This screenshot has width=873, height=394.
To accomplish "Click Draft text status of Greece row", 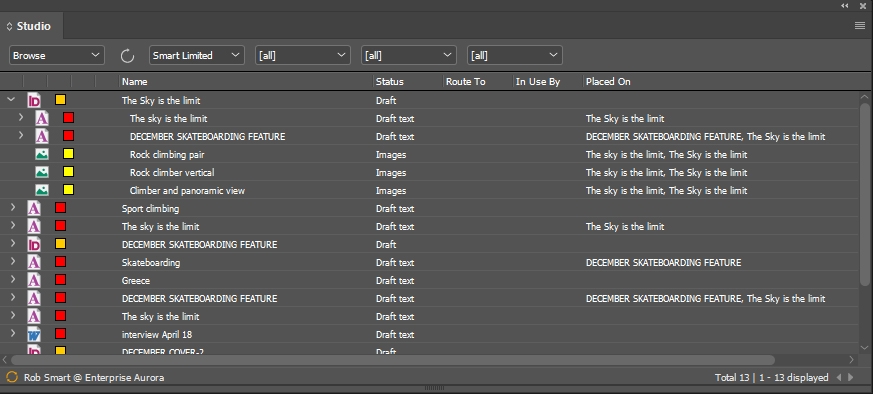I will pyautogui.click(x=395, y=280).
